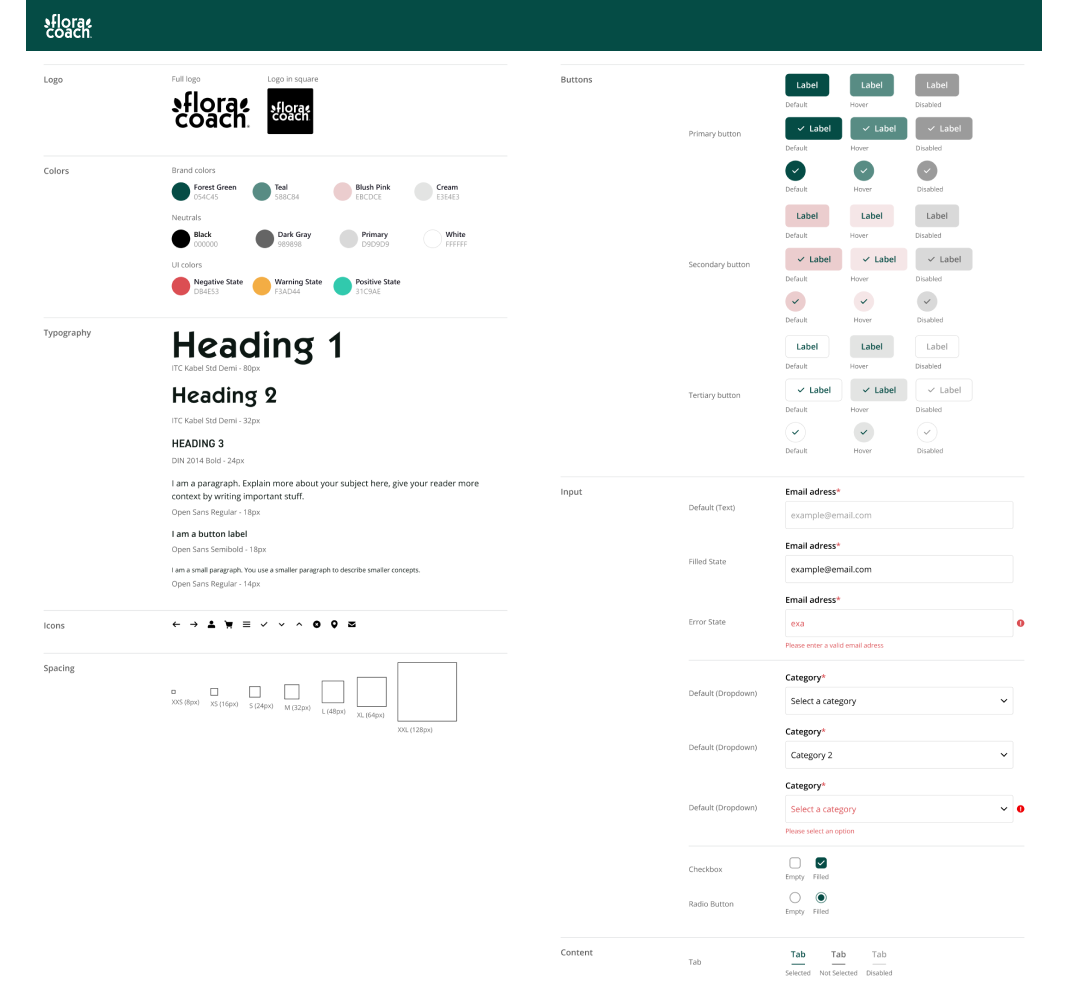Click the Flora Coach logo in green header
Screen dimensions: 1067x999
tap(68, 27)
